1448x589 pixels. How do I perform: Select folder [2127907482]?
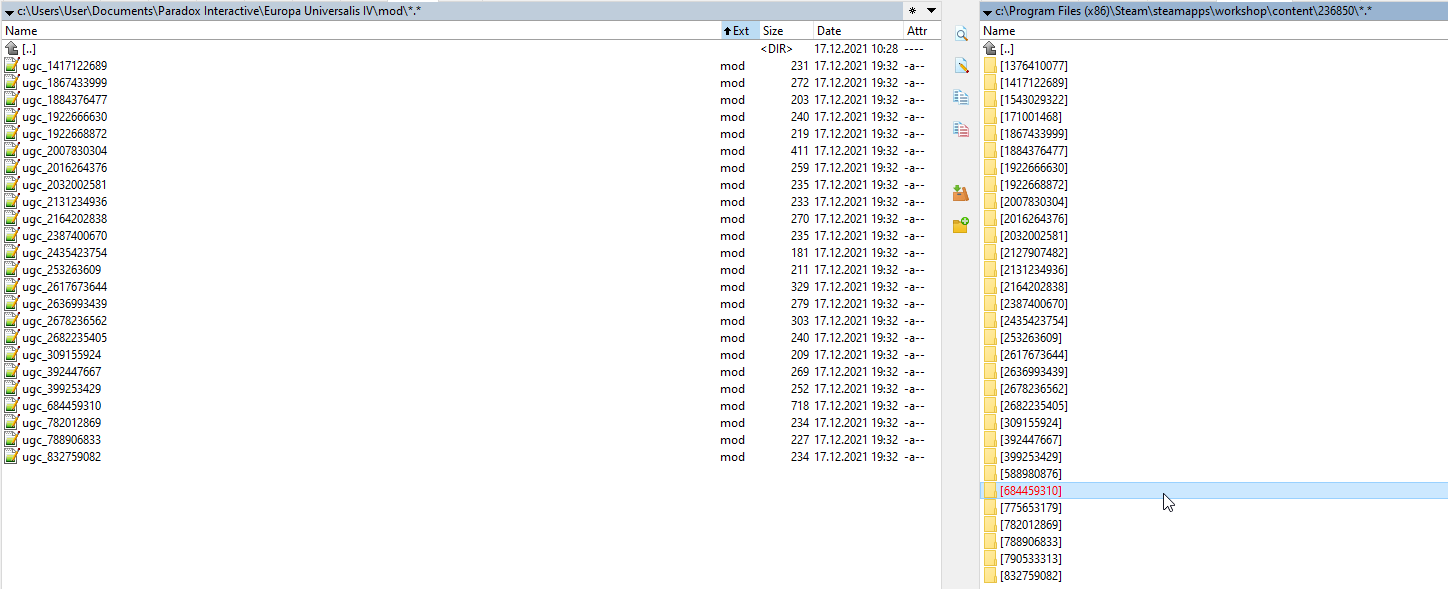tap(1214, 253)
